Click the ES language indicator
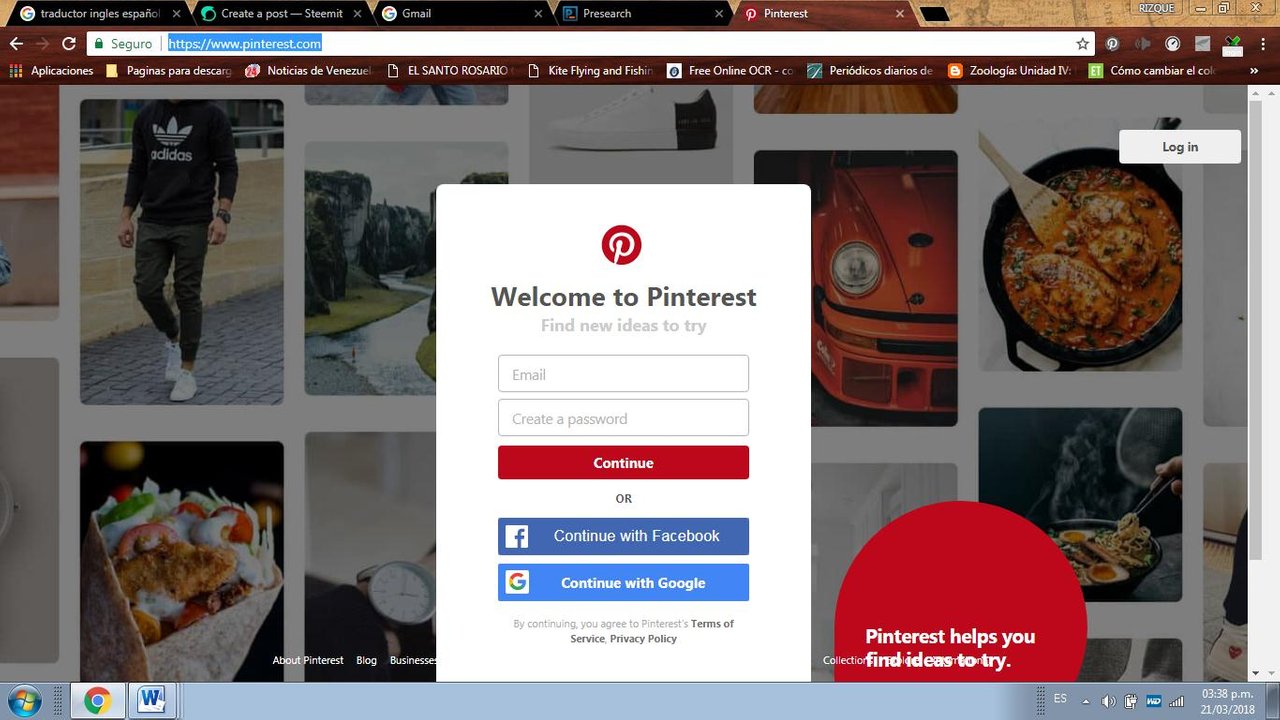The width and height of the screenshot is (1280, 720). click(1060, 698)
